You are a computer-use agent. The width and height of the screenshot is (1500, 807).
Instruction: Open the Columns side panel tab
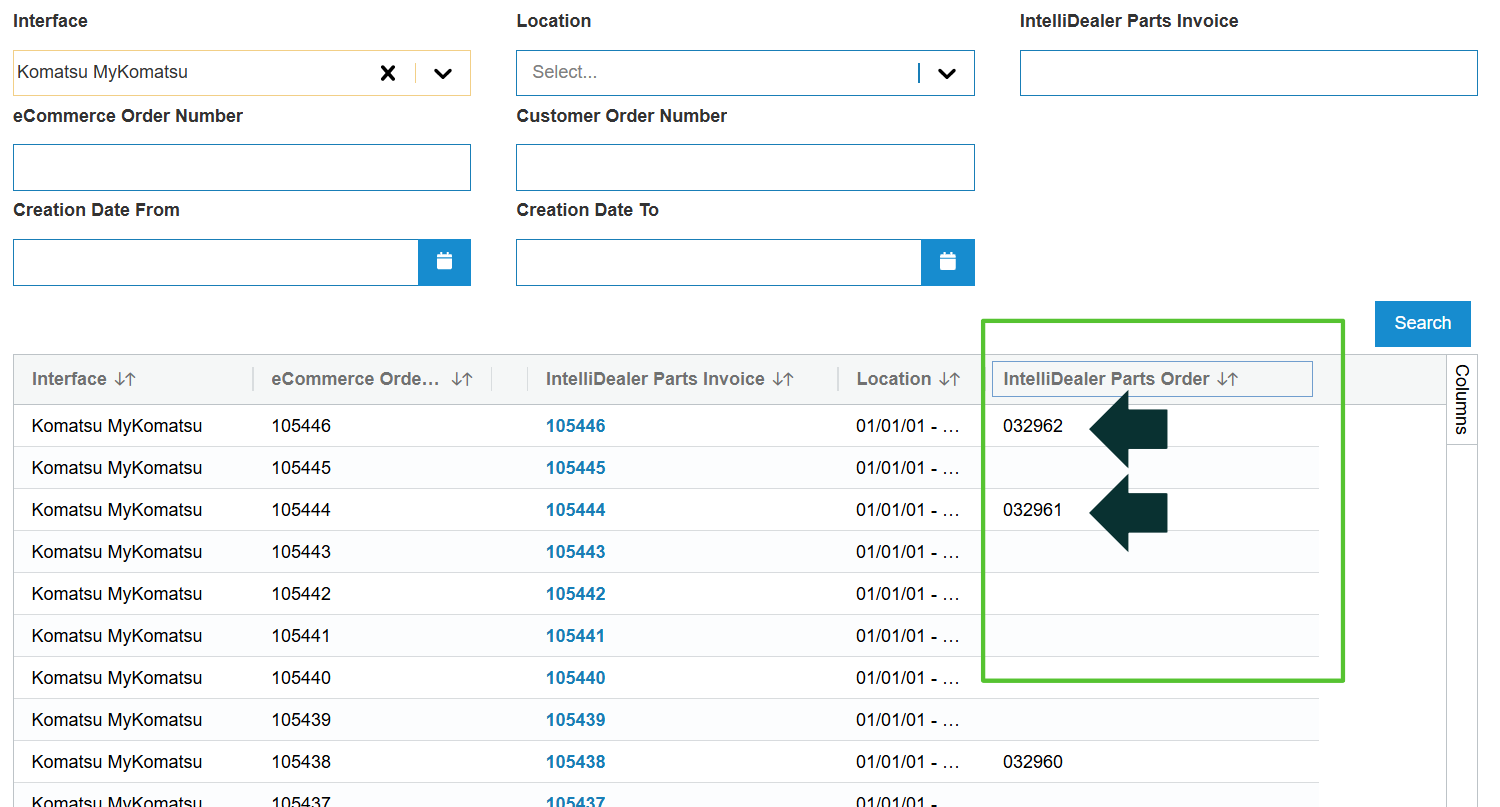click(x=1461, y=399)
